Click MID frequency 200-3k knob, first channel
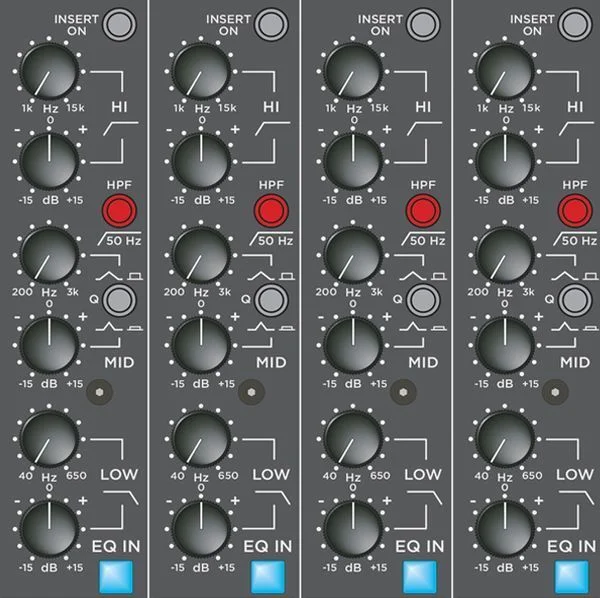 point(49,255)
